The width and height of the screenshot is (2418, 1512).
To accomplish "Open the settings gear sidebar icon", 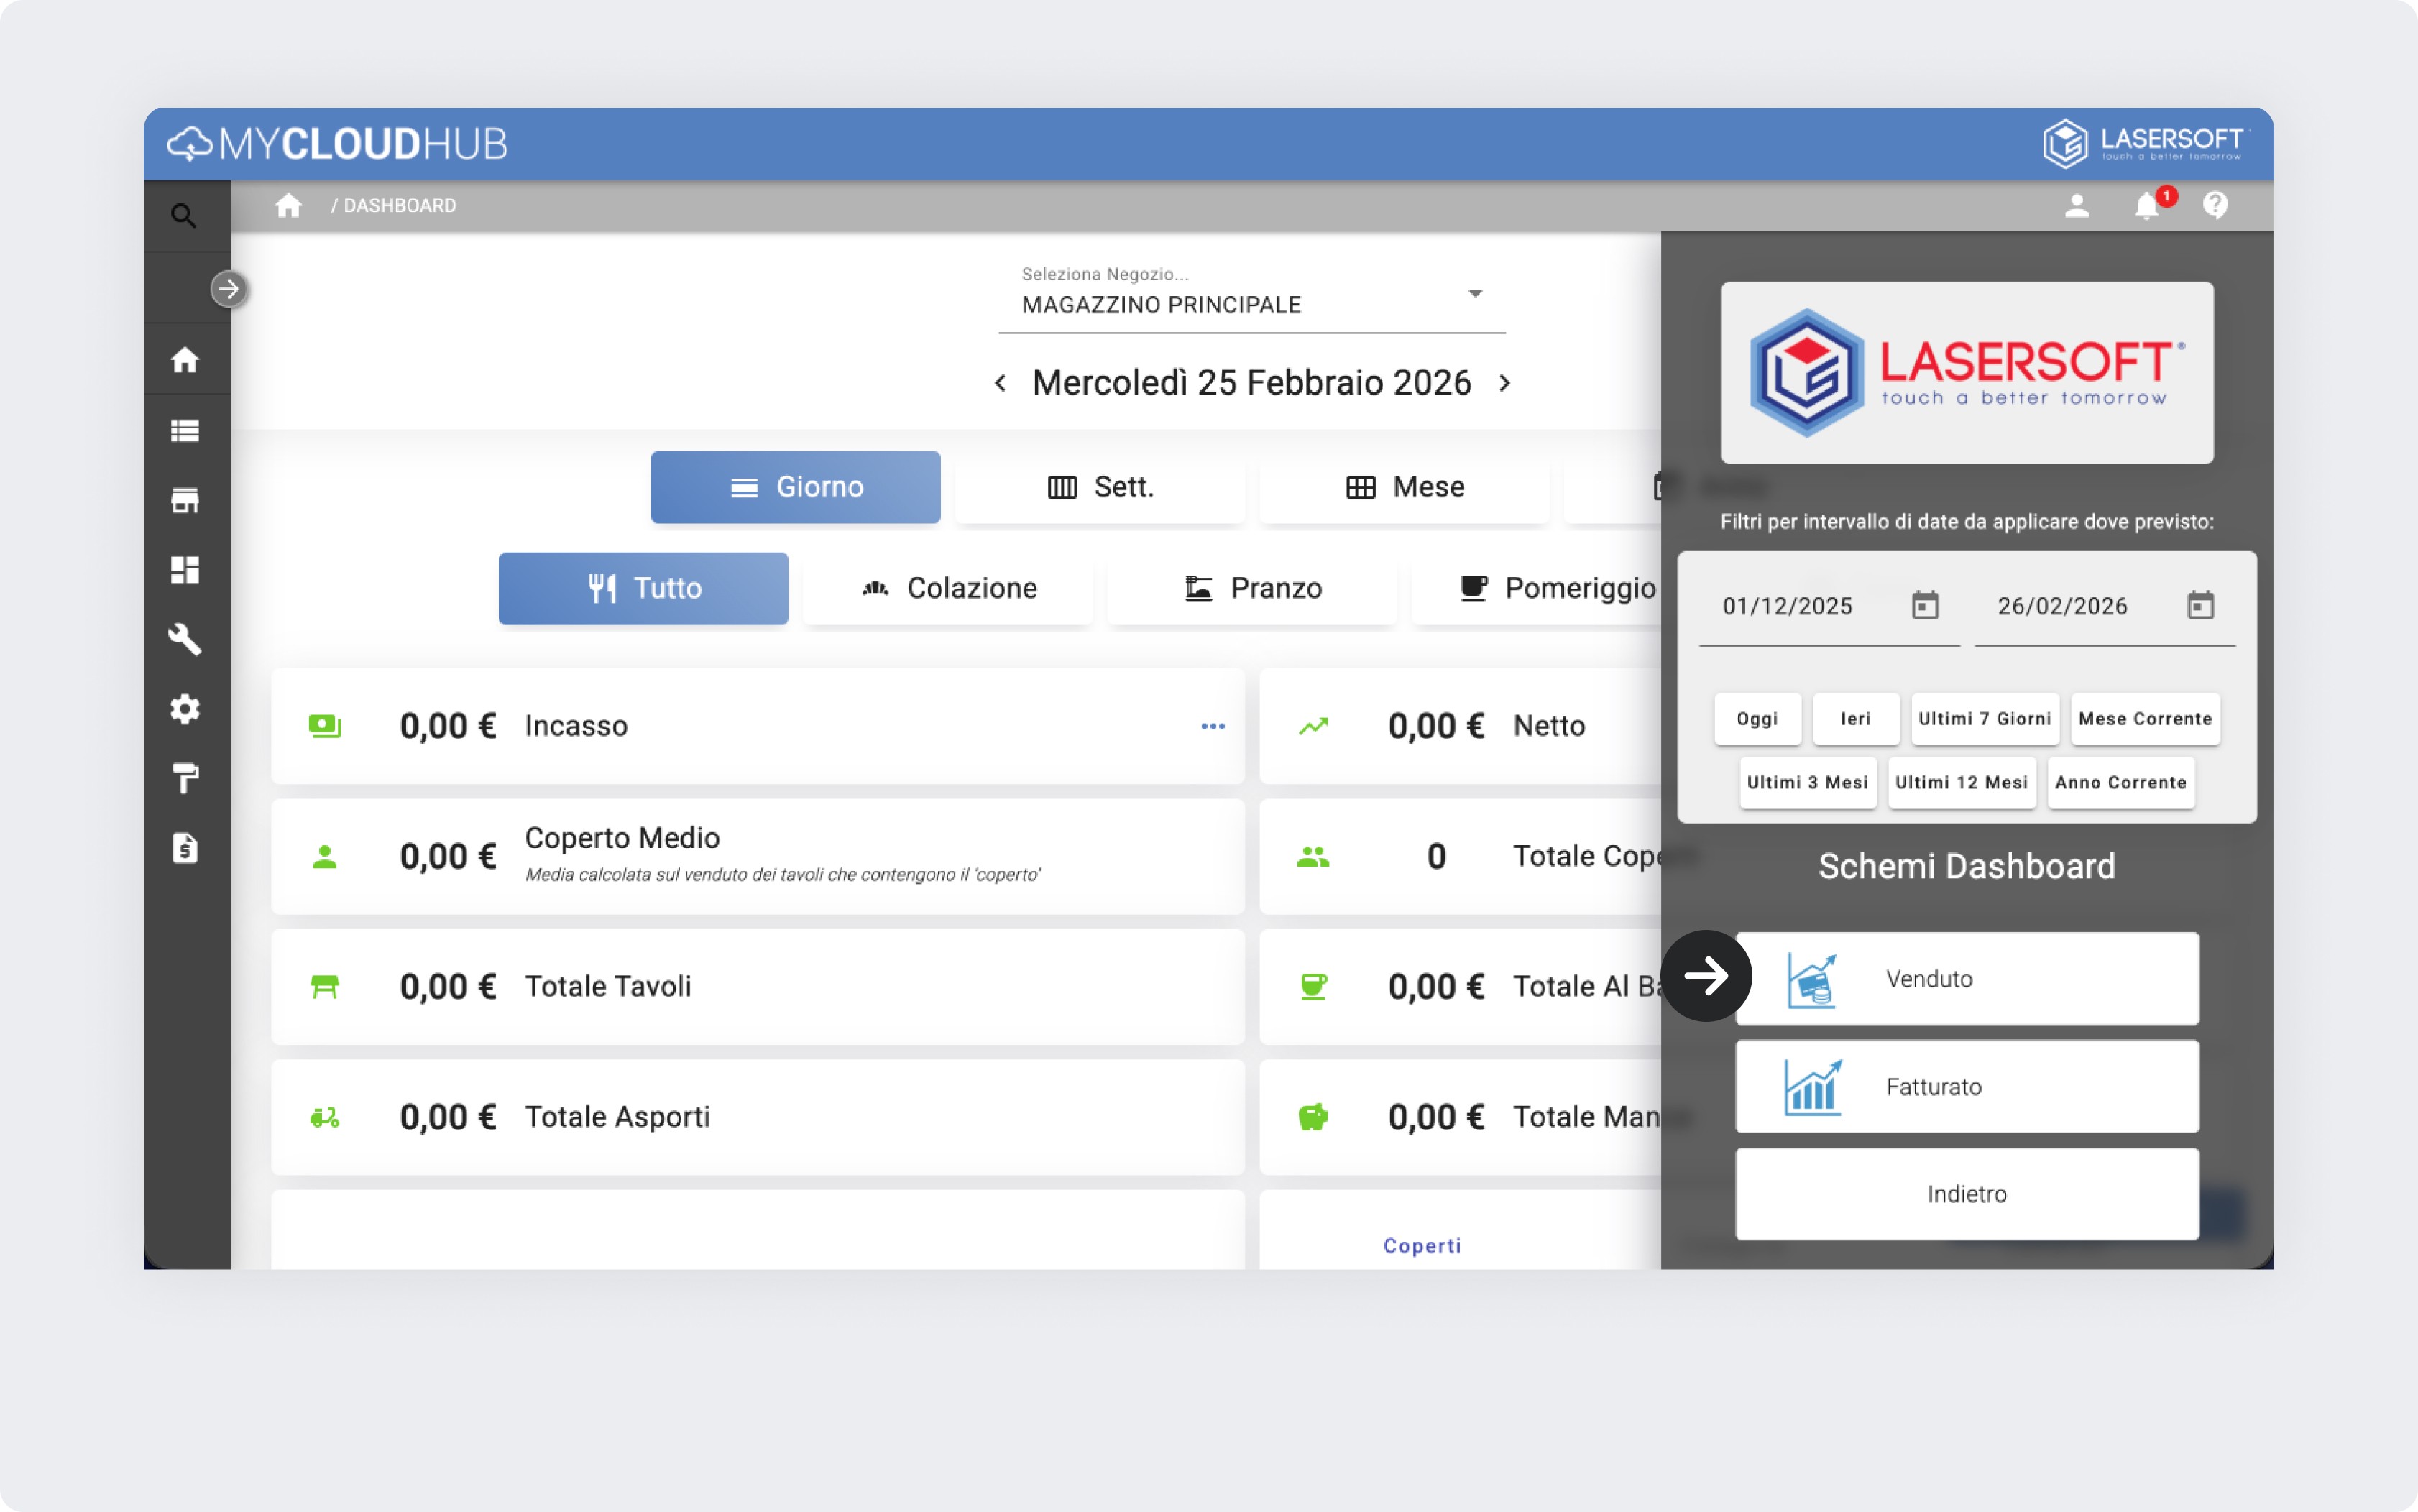I will click(x=185, y=709).
